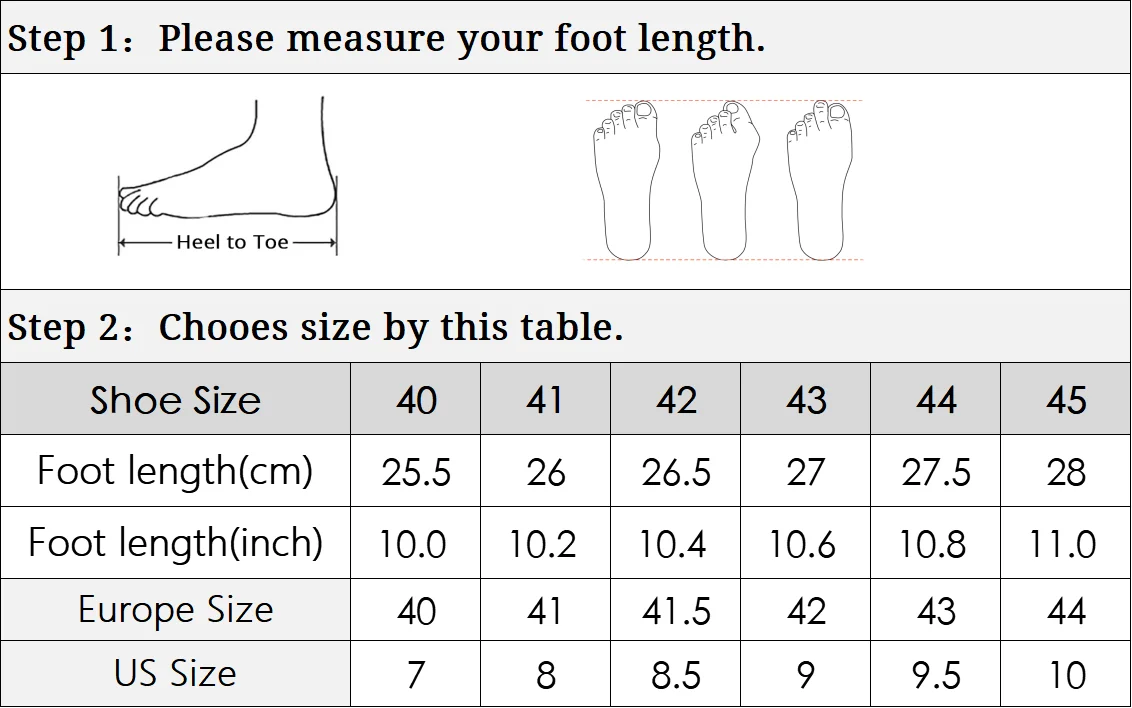The image size is (1132, 708).
Task: Click the Heel to Toe label
Action: (232, 242)
